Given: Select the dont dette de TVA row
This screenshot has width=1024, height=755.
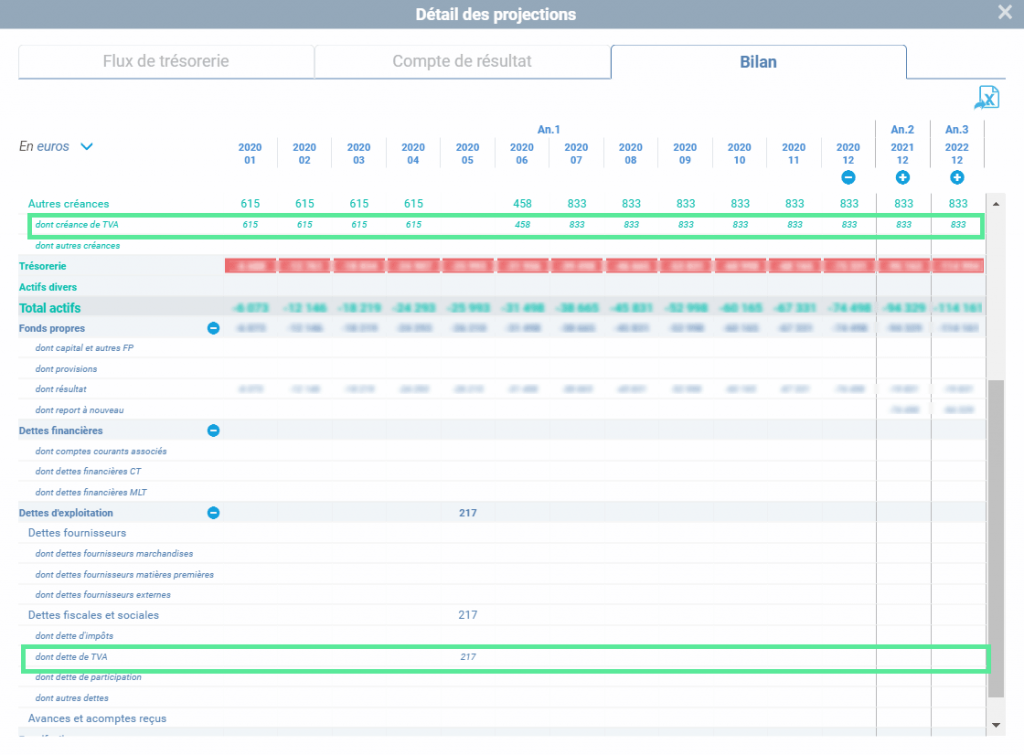Looking at the screenshot, I should tap(506, 658).
